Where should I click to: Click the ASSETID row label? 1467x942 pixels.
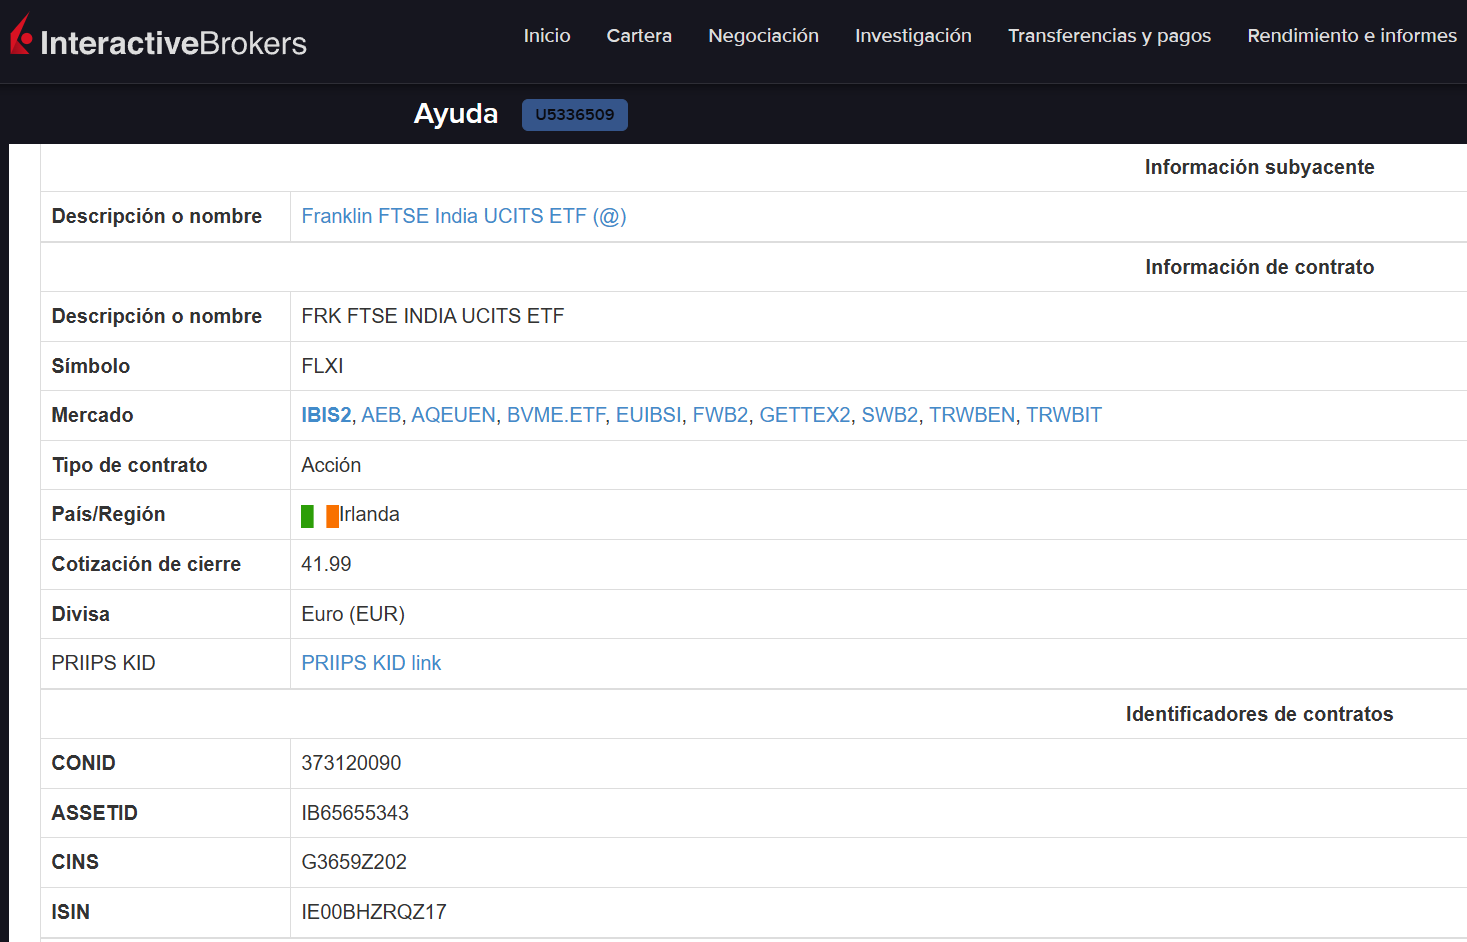point(95,813)
